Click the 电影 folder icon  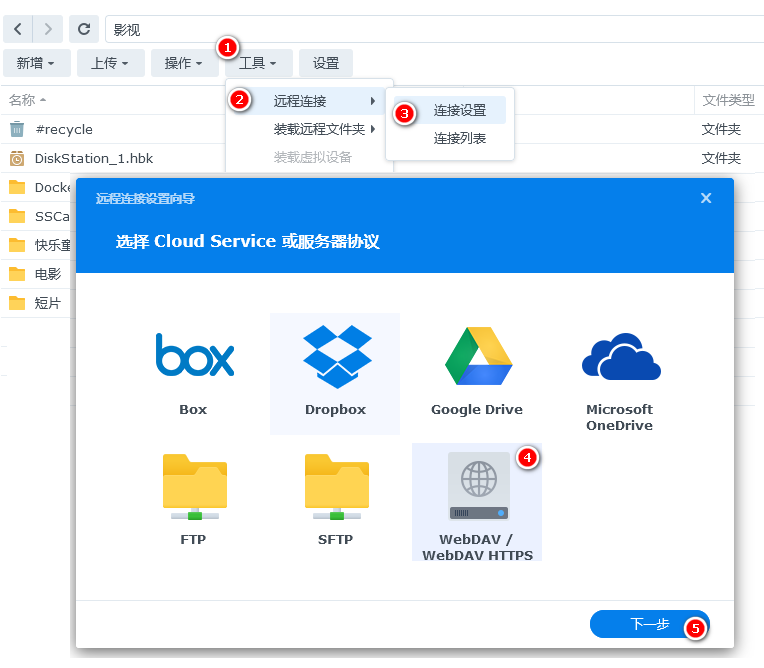tap(17, 274)
